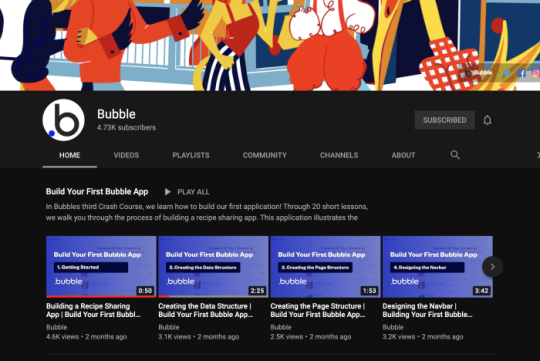Click the 1:53 duration badge
The height and width of the screenshot is (361, 540).
pyautogui.click(x=369, y=291)
